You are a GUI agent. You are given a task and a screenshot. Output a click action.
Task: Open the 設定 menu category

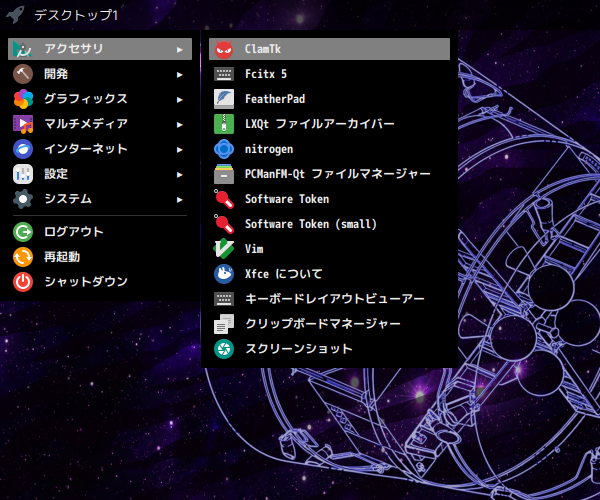tap(100, 174)
